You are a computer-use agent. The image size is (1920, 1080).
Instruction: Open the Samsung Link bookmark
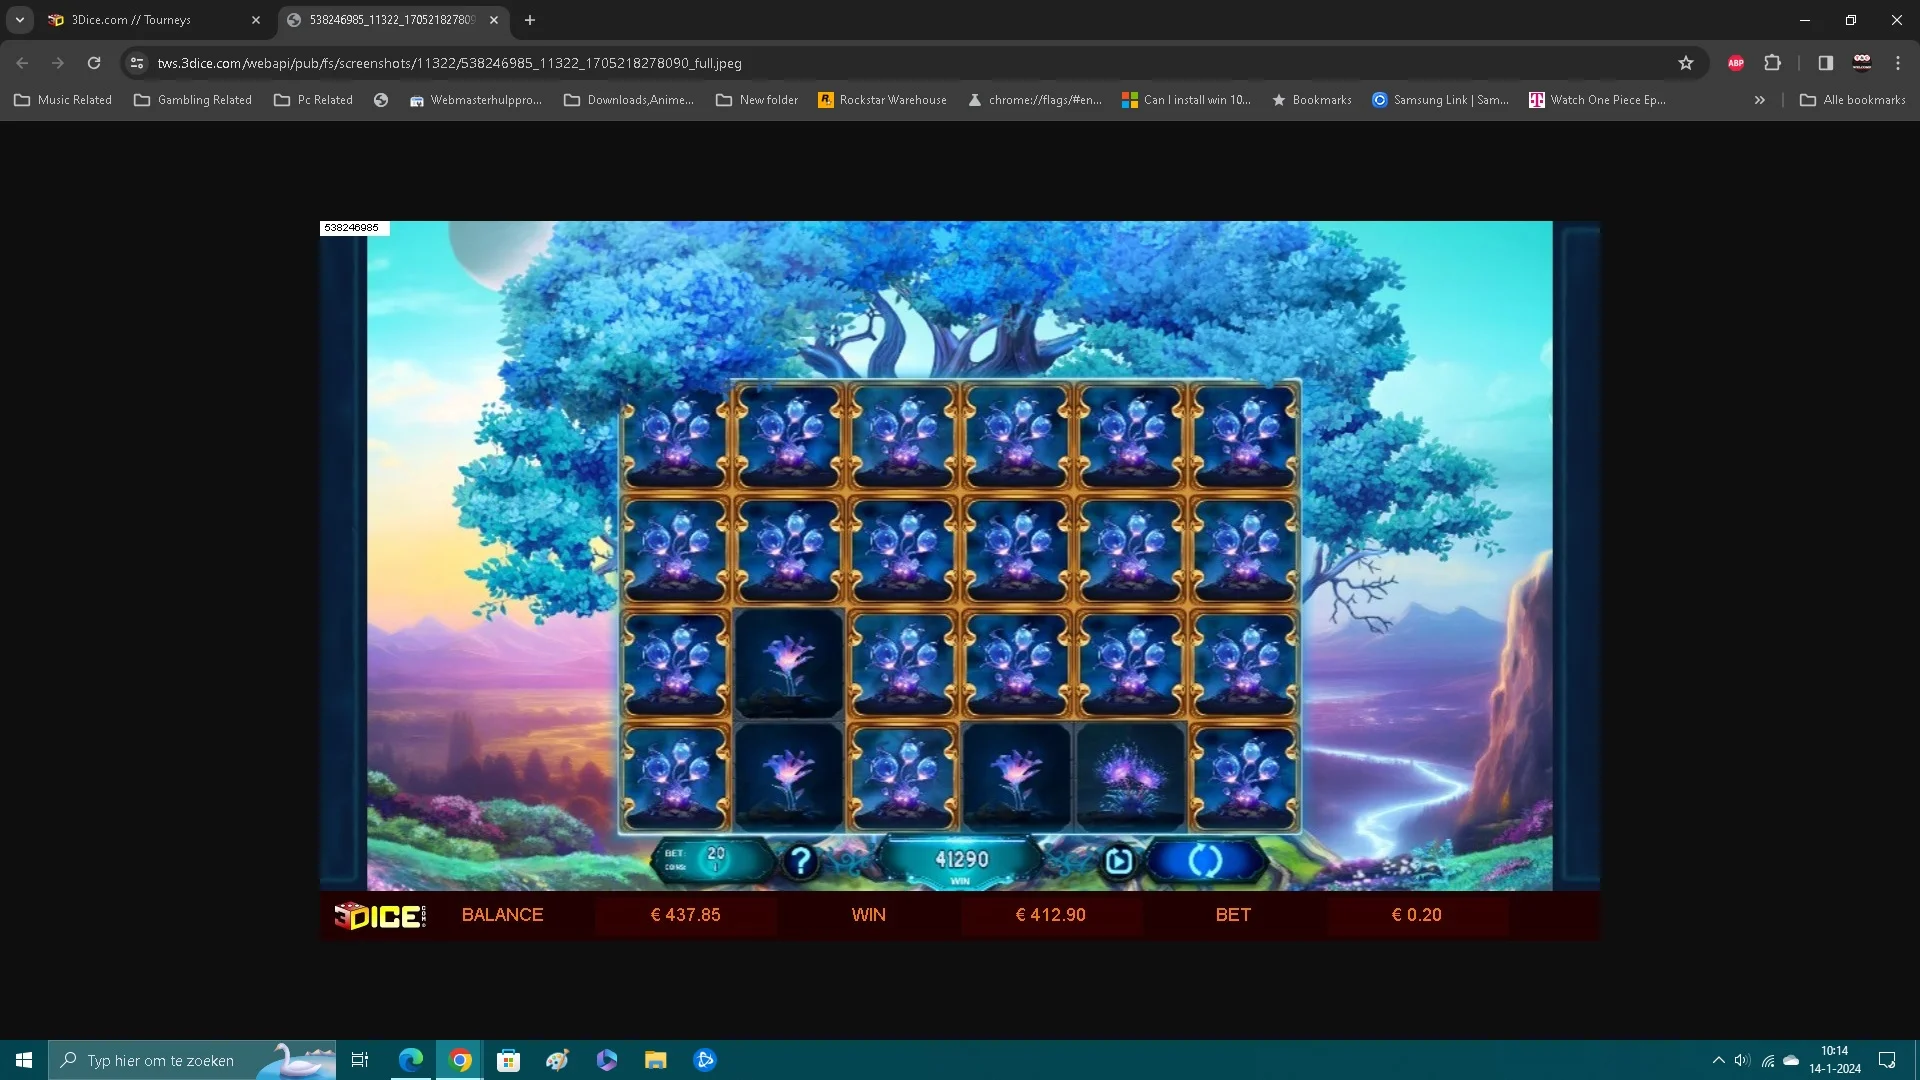coord(1441,100)
